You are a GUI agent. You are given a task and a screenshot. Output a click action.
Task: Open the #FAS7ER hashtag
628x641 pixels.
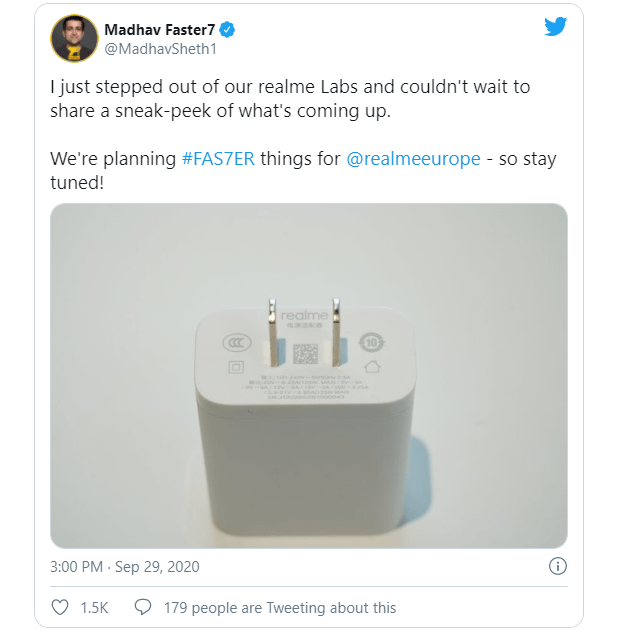(x=218, y=159)
